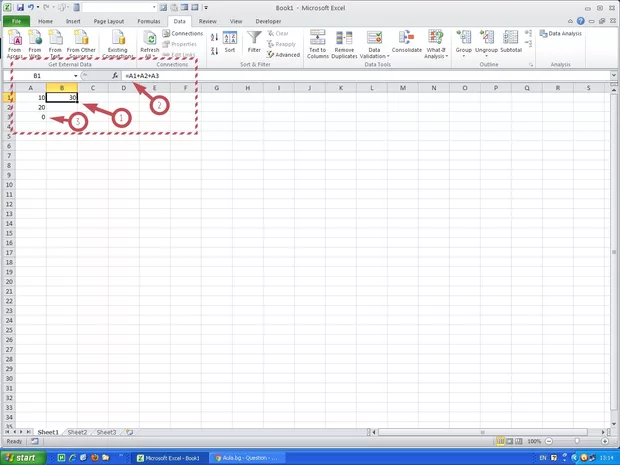Click in the formula bar text =A1+A2+A3
The width and height of the screenshot is (620, 465).
142,76
